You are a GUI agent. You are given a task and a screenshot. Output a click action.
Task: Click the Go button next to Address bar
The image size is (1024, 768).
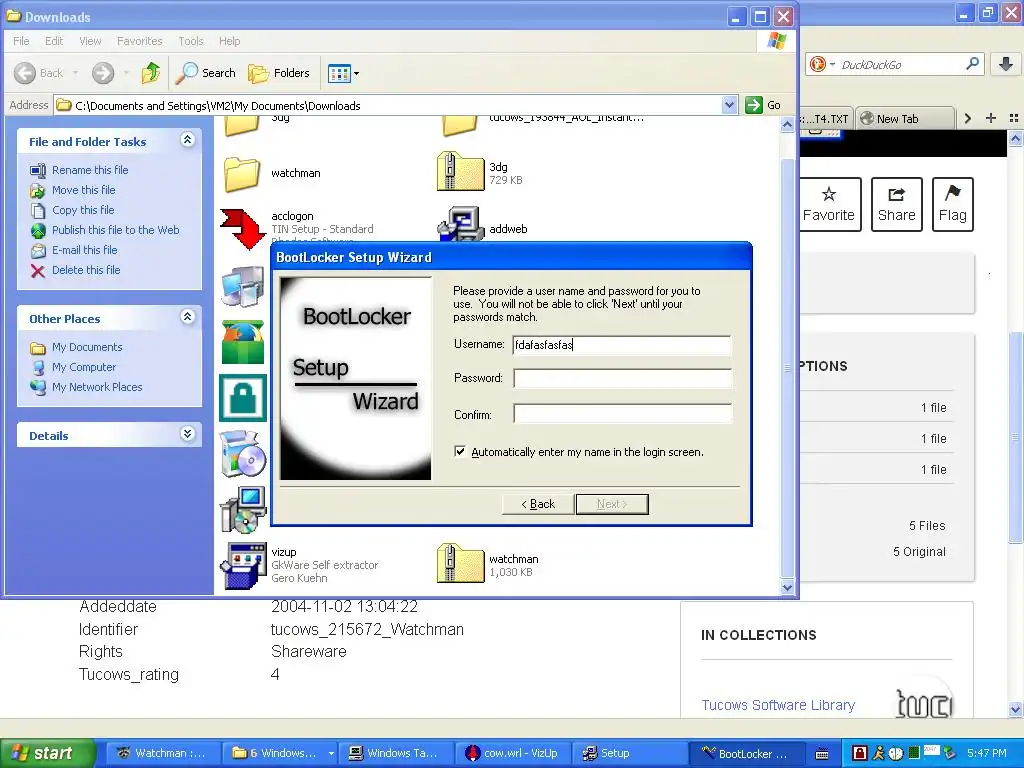[763, 104]
